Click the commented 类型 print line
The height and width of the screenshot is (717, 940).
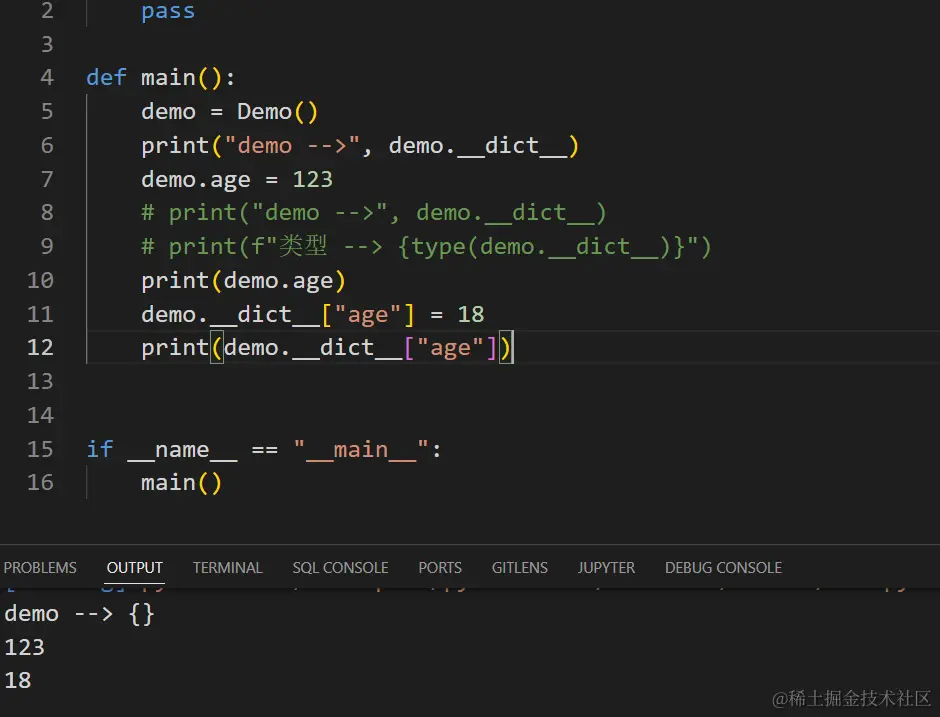pos(426,247)
